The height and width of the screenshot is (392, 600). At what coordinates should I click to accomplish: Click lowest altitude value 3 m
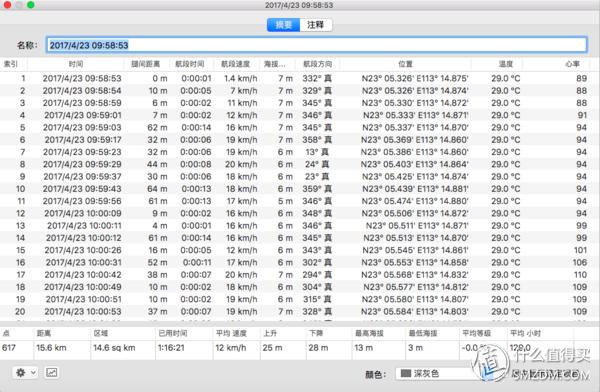(415, 348)
